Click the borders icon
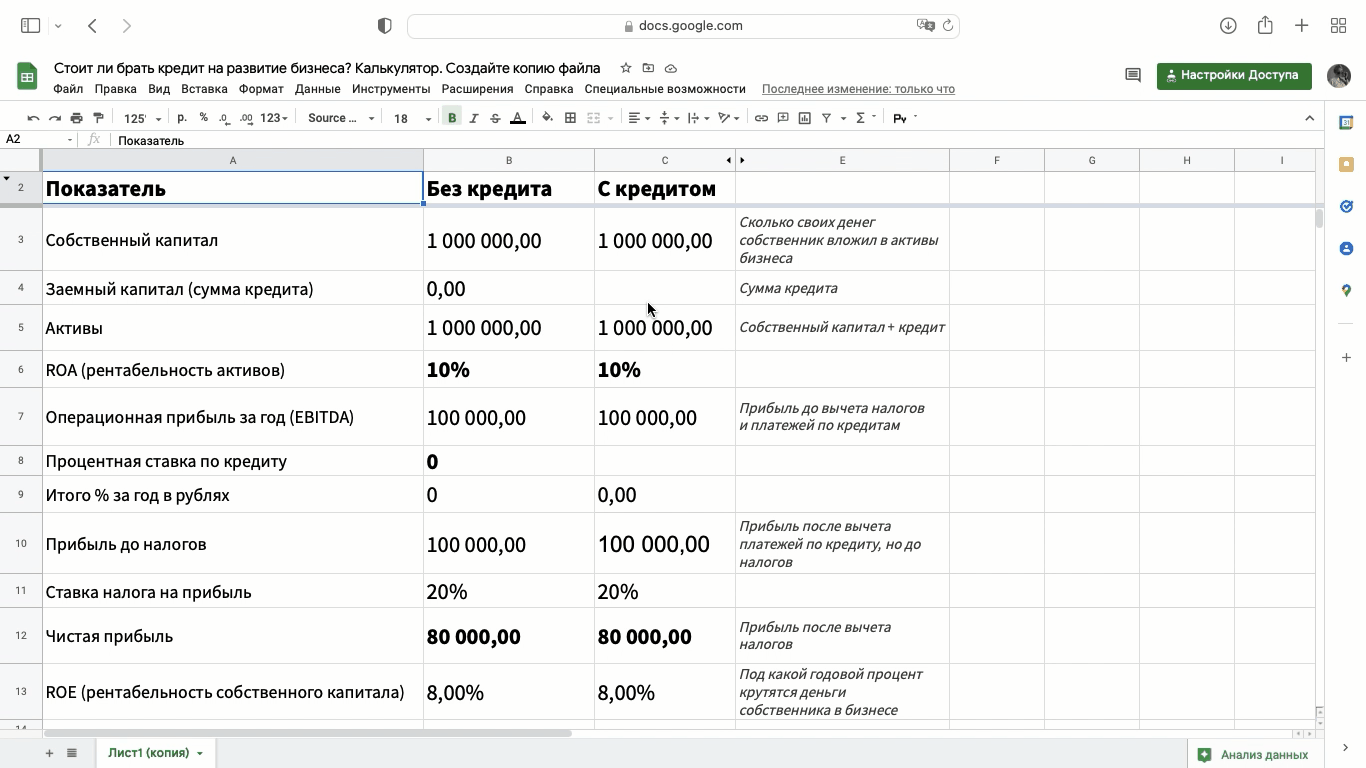This screenshot has width=1366, height=768. click(570, 118)
